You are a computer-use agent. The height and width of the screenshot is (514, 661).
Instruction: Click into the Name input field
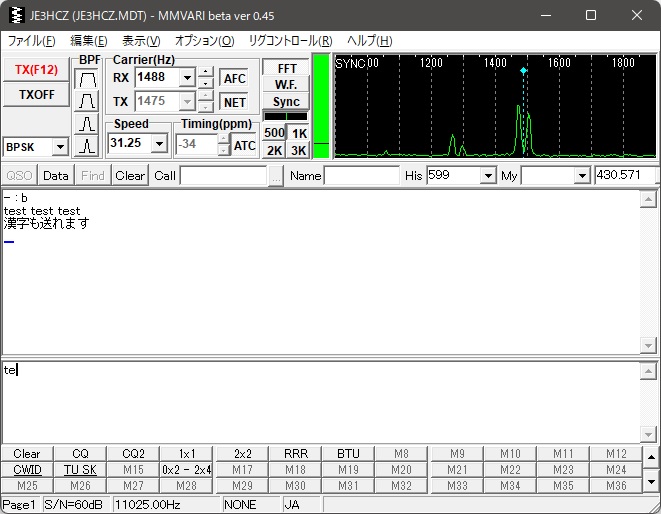(x=361, y=176)
